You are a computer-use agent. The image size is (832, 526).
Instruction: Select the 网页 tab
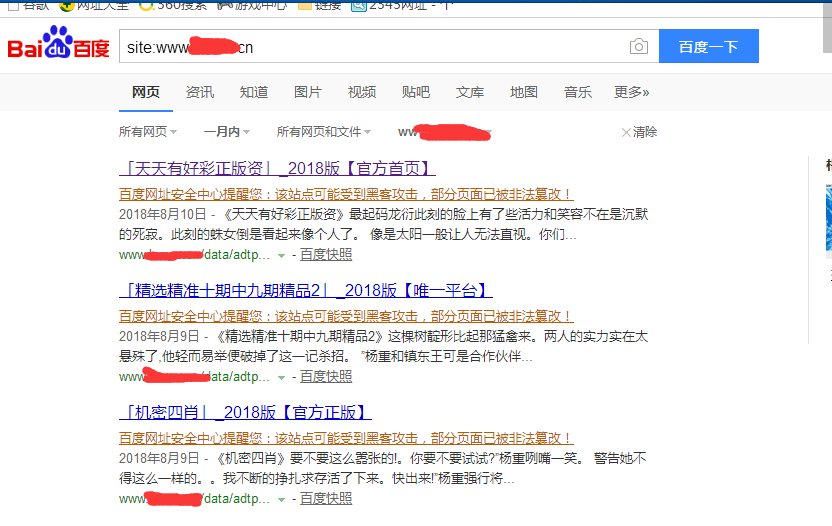pos(146,92)
